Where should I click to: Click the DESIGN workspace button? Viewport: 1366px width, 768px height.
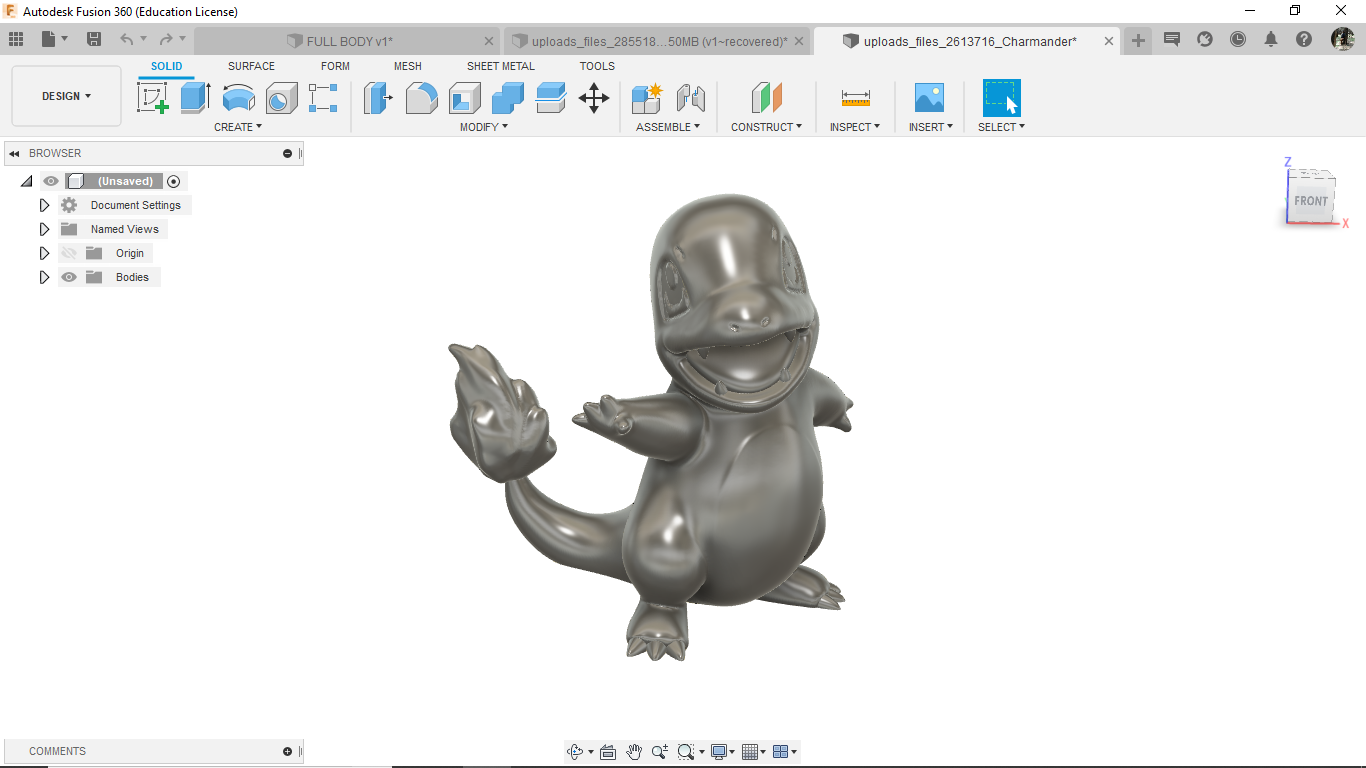65,96
